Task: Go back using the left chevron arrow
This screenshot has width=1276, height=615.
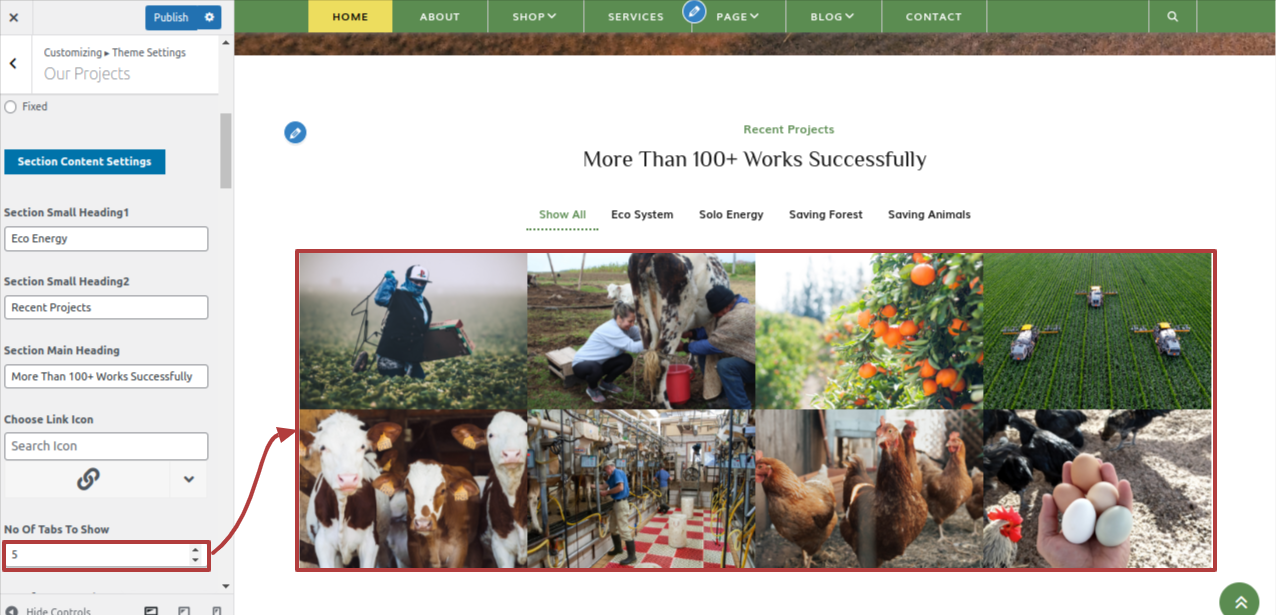Action: pyautogui.click(x=13, y=63)
